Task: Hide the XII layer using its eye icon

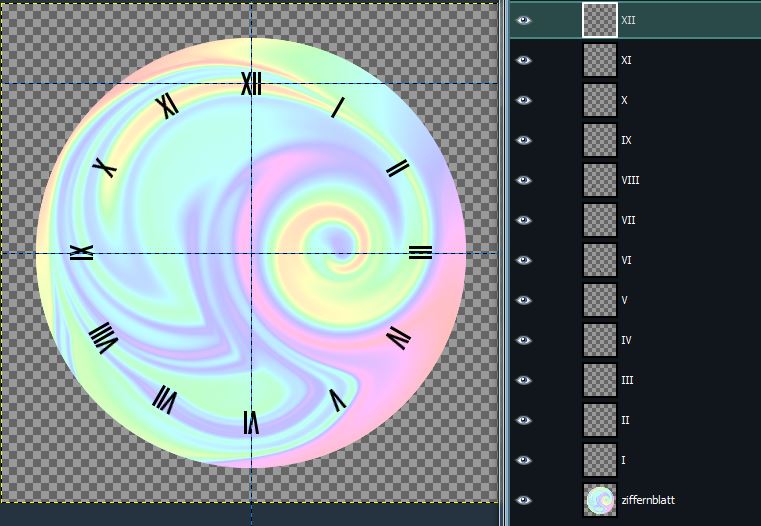Action: 523,20
